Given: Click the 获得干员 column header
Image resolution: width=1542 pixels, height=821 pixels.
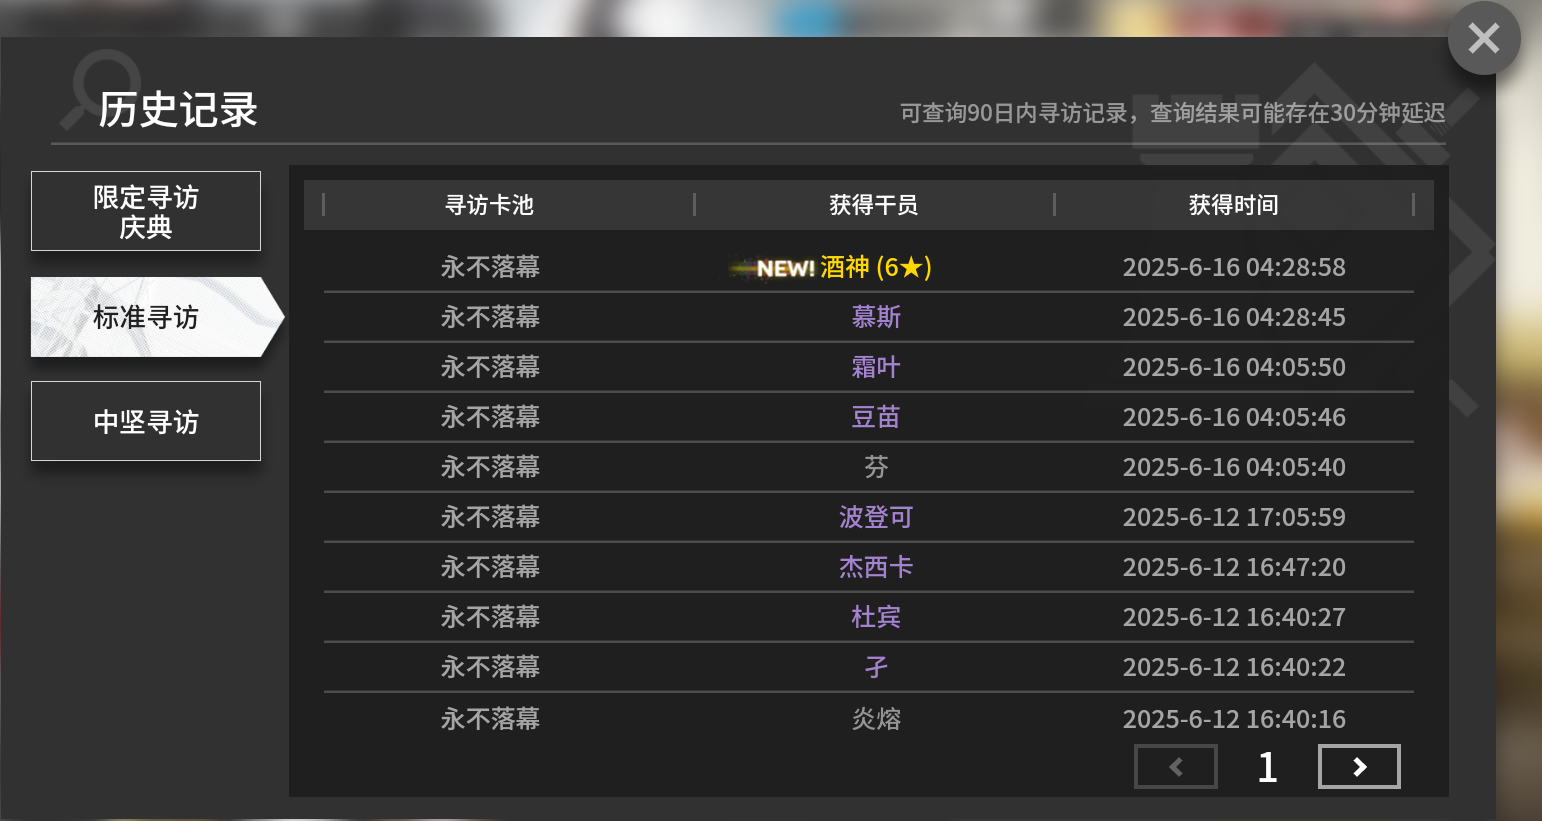Looking at the screenshot, I should [874, 205].
